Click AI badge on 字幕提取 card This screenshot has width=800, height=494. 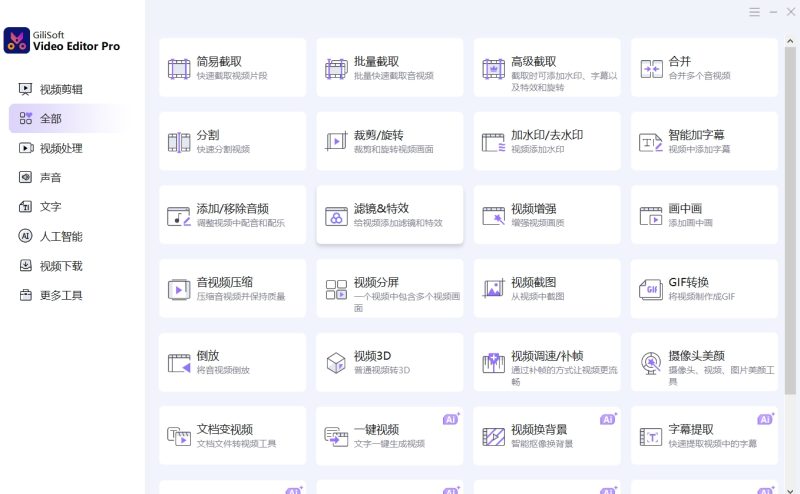coord(765,419)
